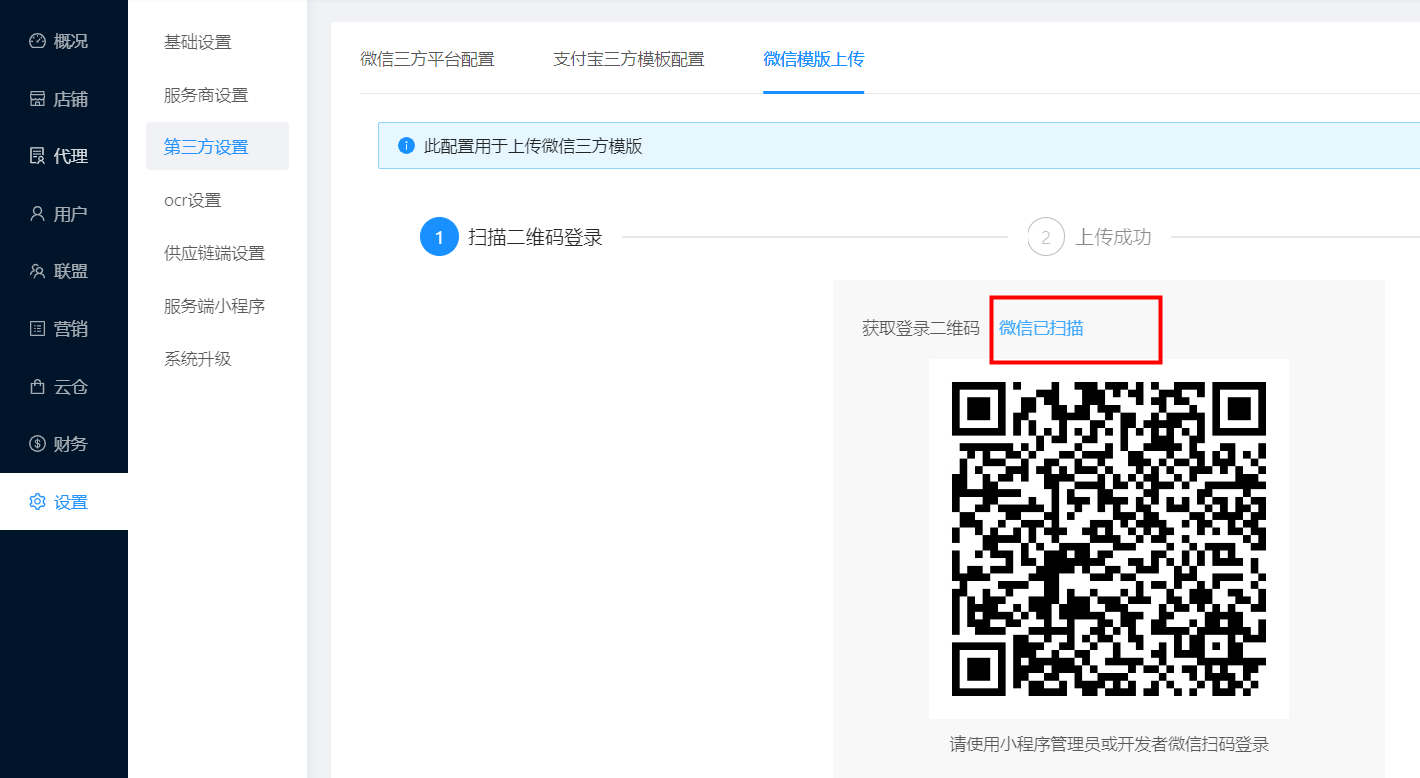Viewport: 1420px width, 778px height.
Task: Click the 请使用小程序管理员或开发者微信扫码登录 hint
Action: (1109, 745)
